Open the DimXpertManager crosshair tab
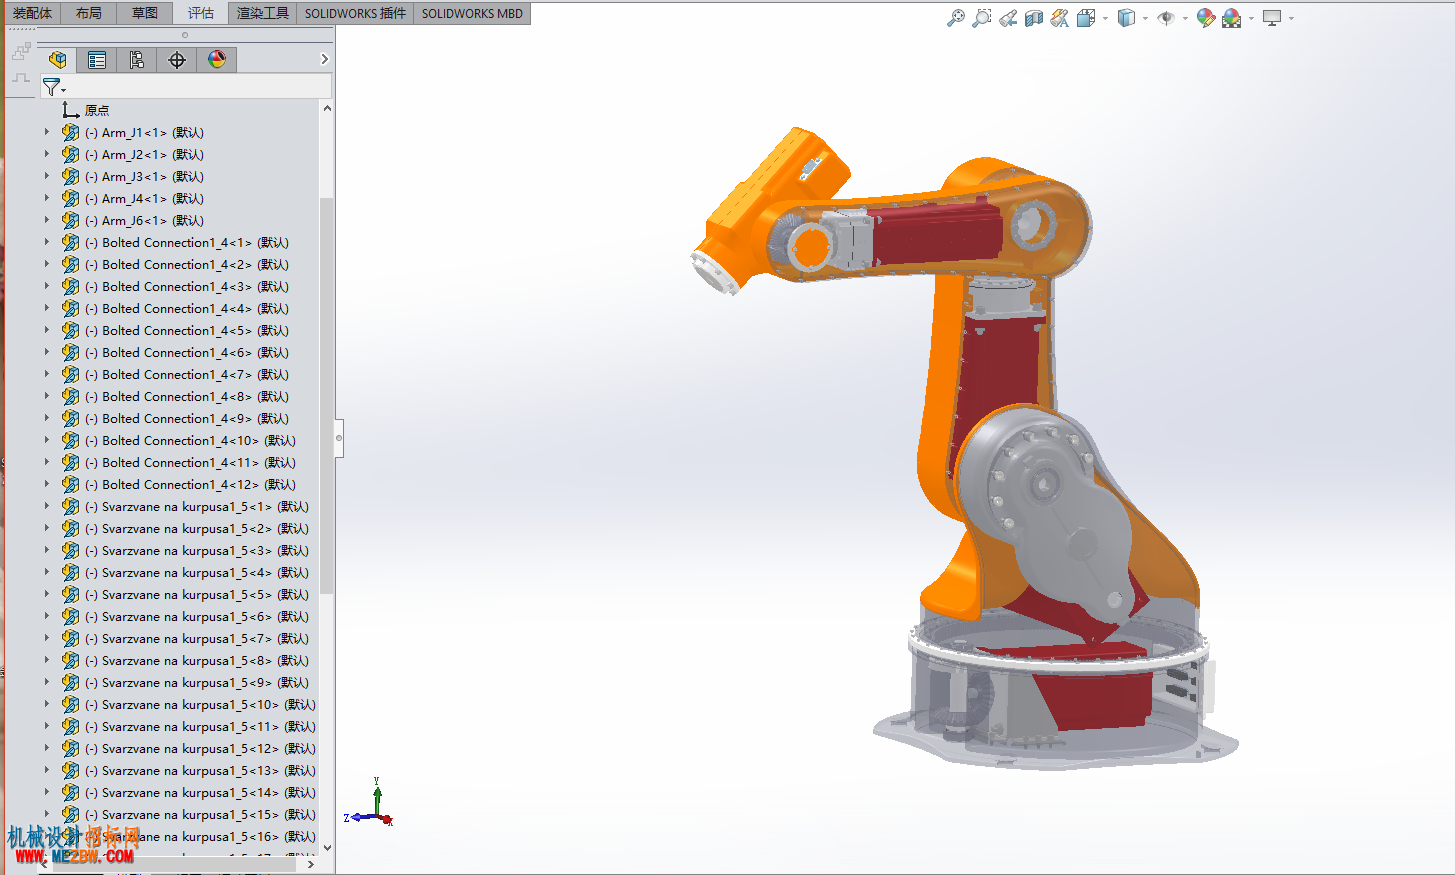Screen dimensions: 1455x875 pos(177,60)
